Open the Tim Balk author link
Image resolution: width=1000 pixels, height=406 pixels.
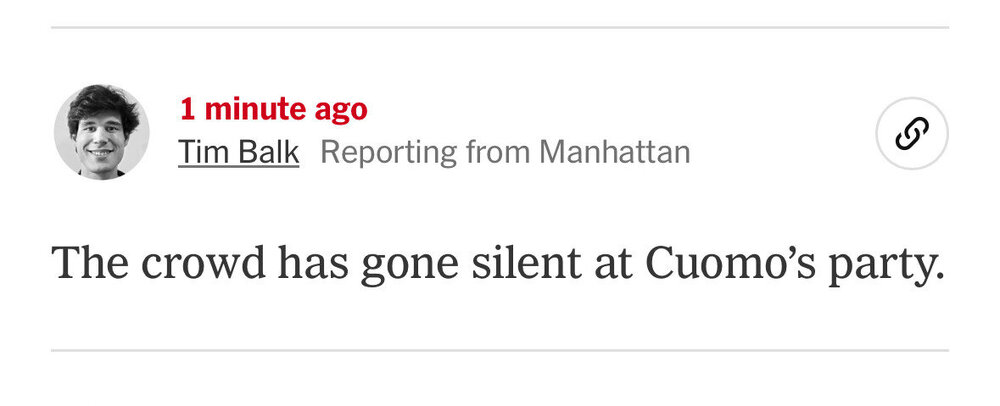tap(238, 153)
